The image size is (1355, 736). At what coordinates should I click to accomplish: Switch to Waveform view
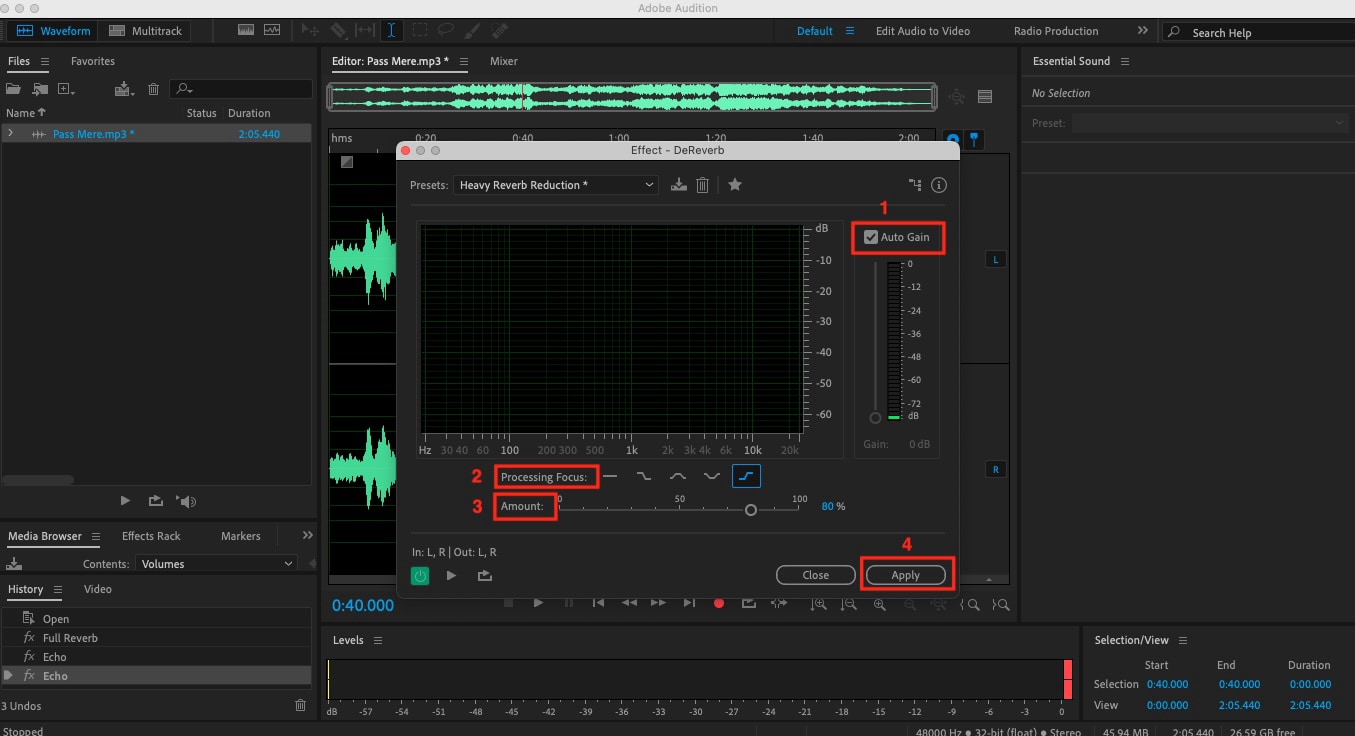54,31
